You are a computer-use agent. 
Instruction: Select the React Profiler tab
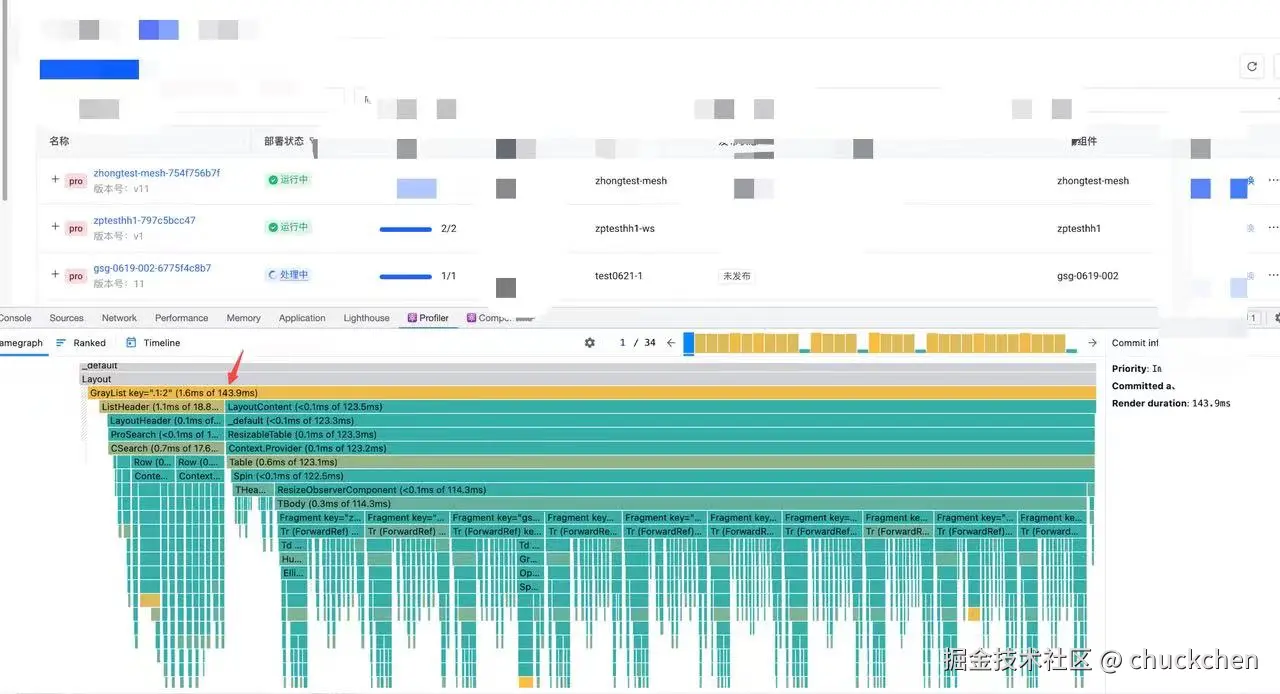click(x=428, y=318)
